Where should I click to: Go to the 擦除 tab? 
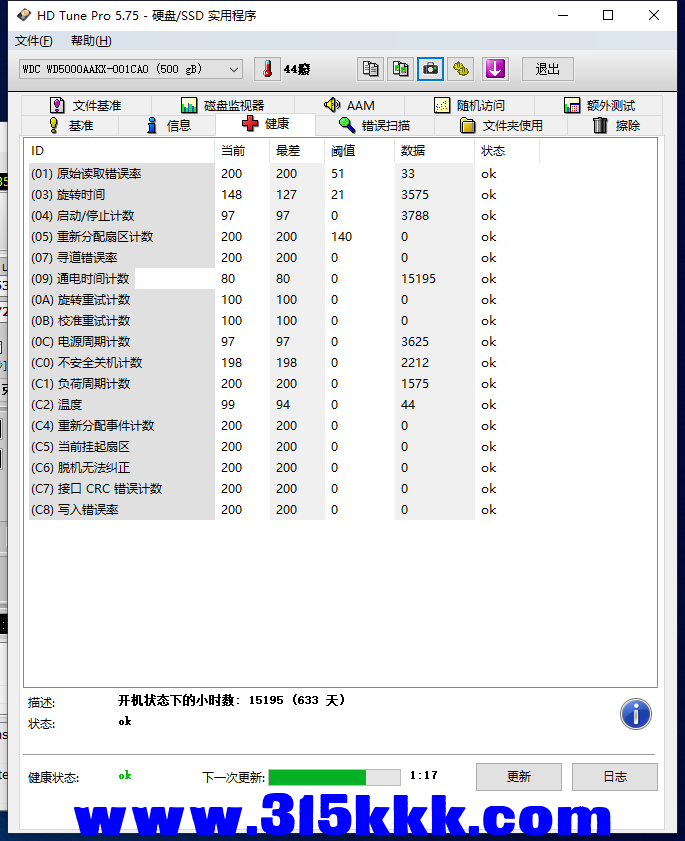pos(616,126)
